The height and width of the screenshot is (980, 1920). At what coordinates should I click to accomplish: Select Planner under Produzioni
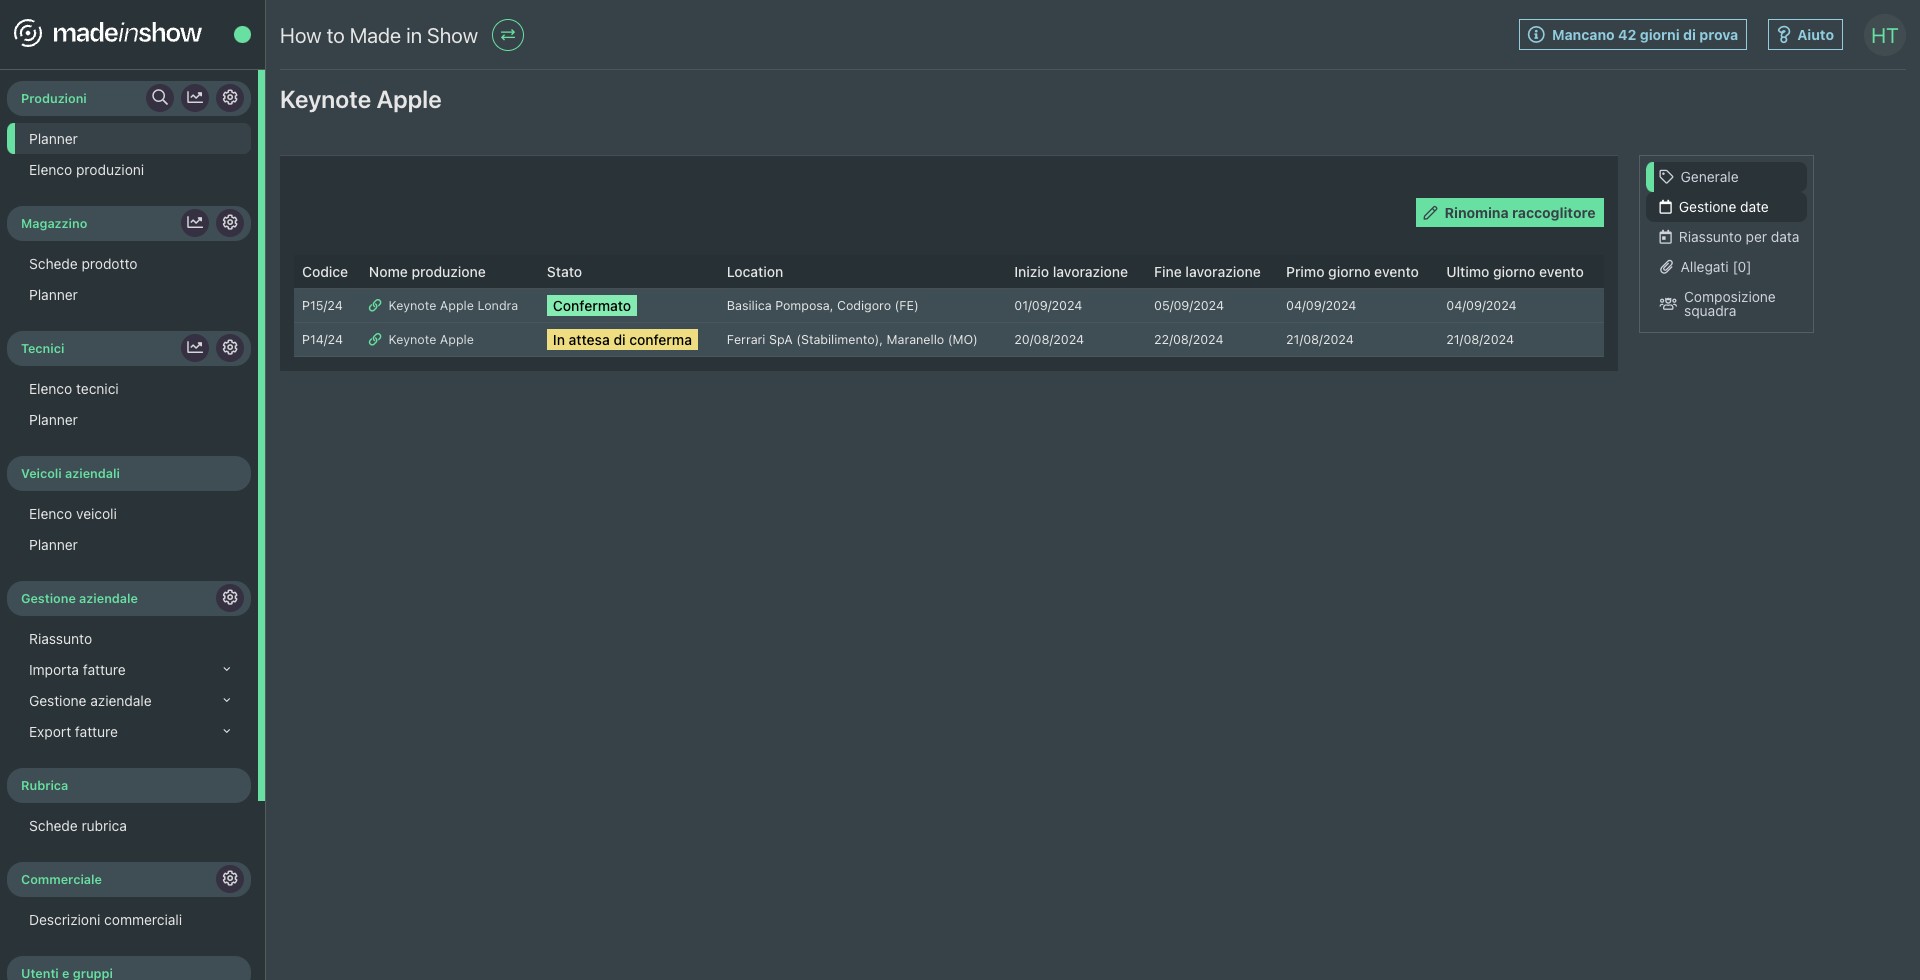pyautogui.click(x=129, y=139)
